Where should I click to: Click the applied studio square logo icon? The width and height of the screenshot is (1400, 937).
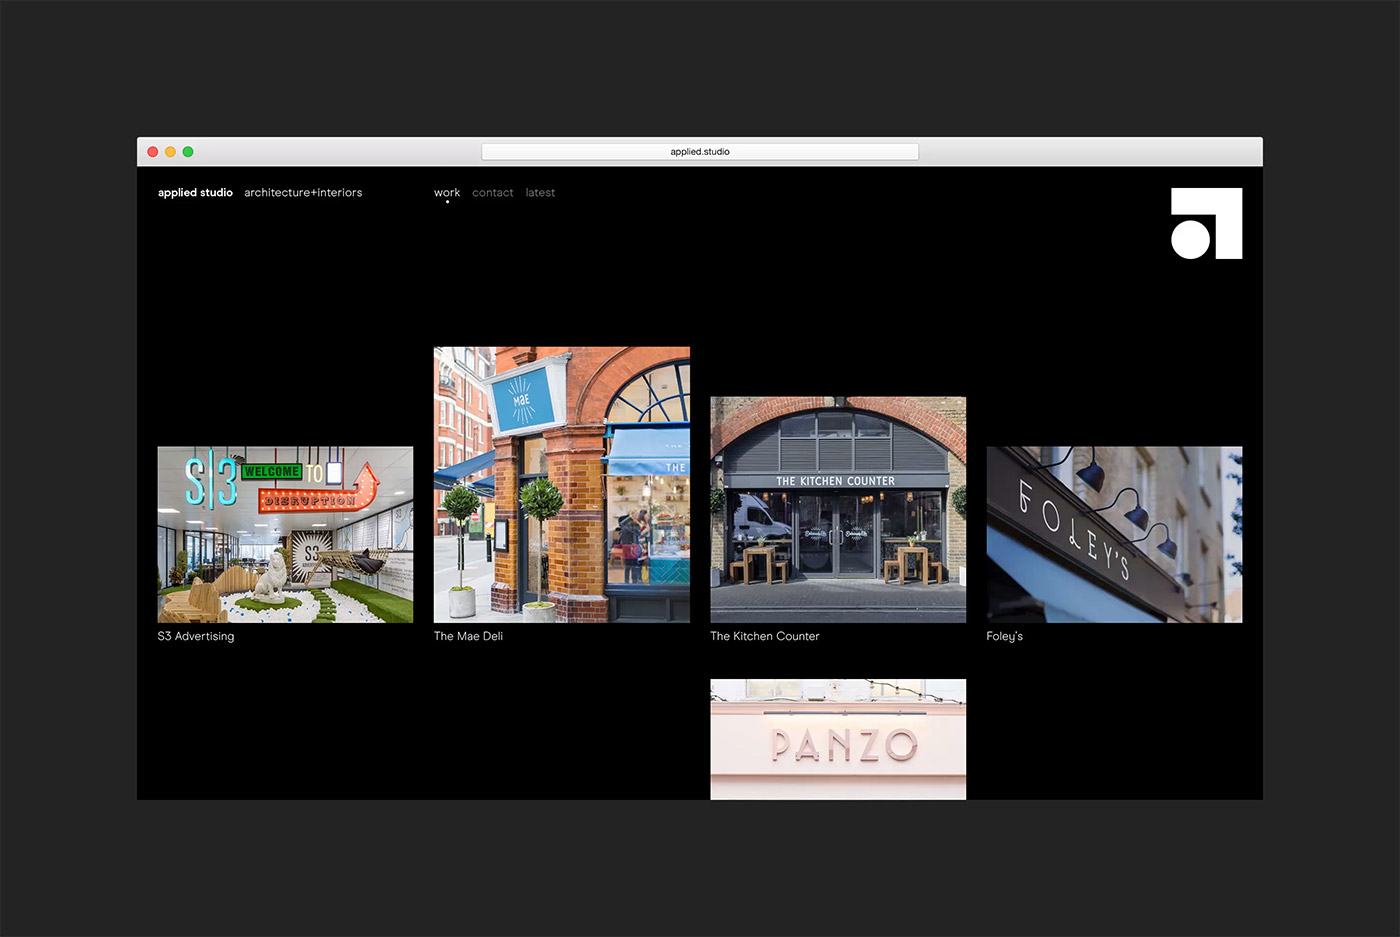1206,223
